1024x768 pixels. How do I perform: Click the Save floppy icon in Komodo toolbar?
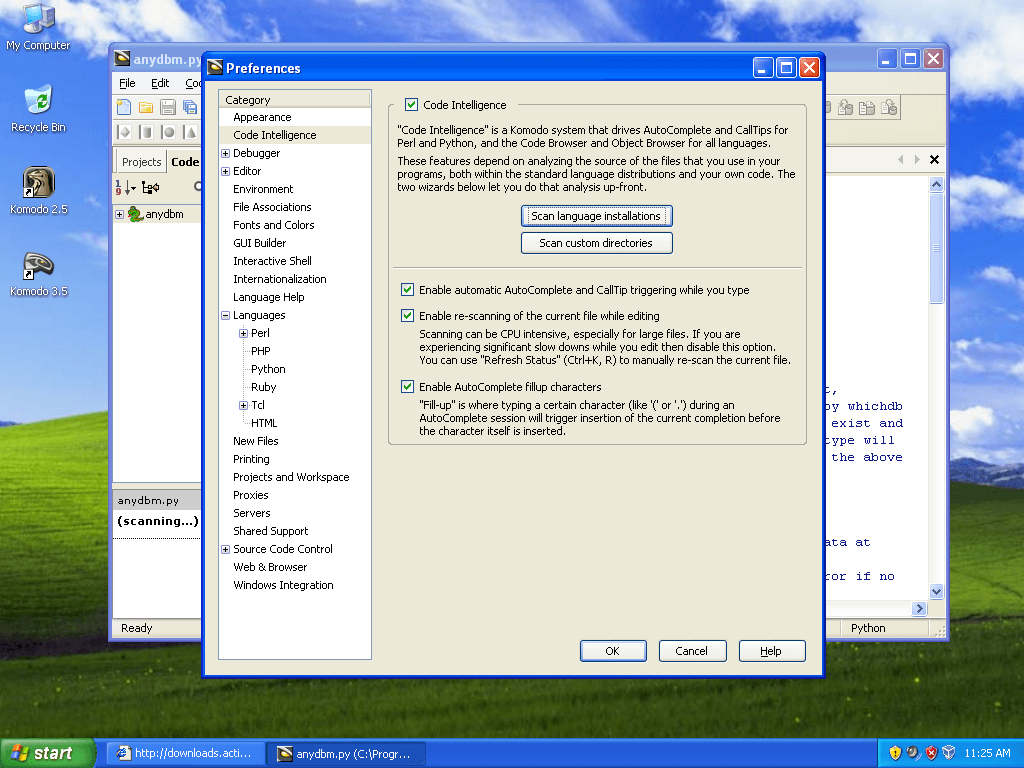pos(168,107)
